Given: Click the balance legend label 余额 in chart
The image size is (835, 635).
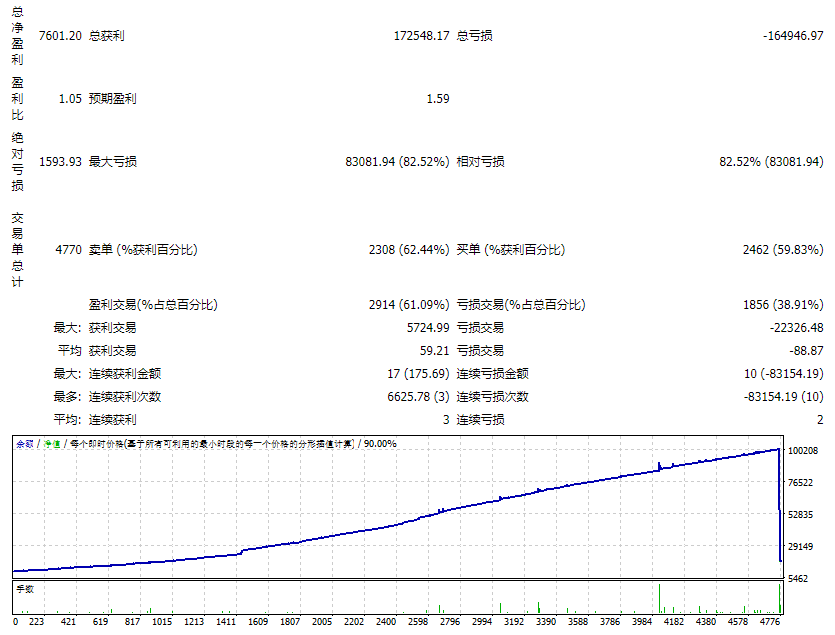Looking at the screenshot, I should (25, 444).
